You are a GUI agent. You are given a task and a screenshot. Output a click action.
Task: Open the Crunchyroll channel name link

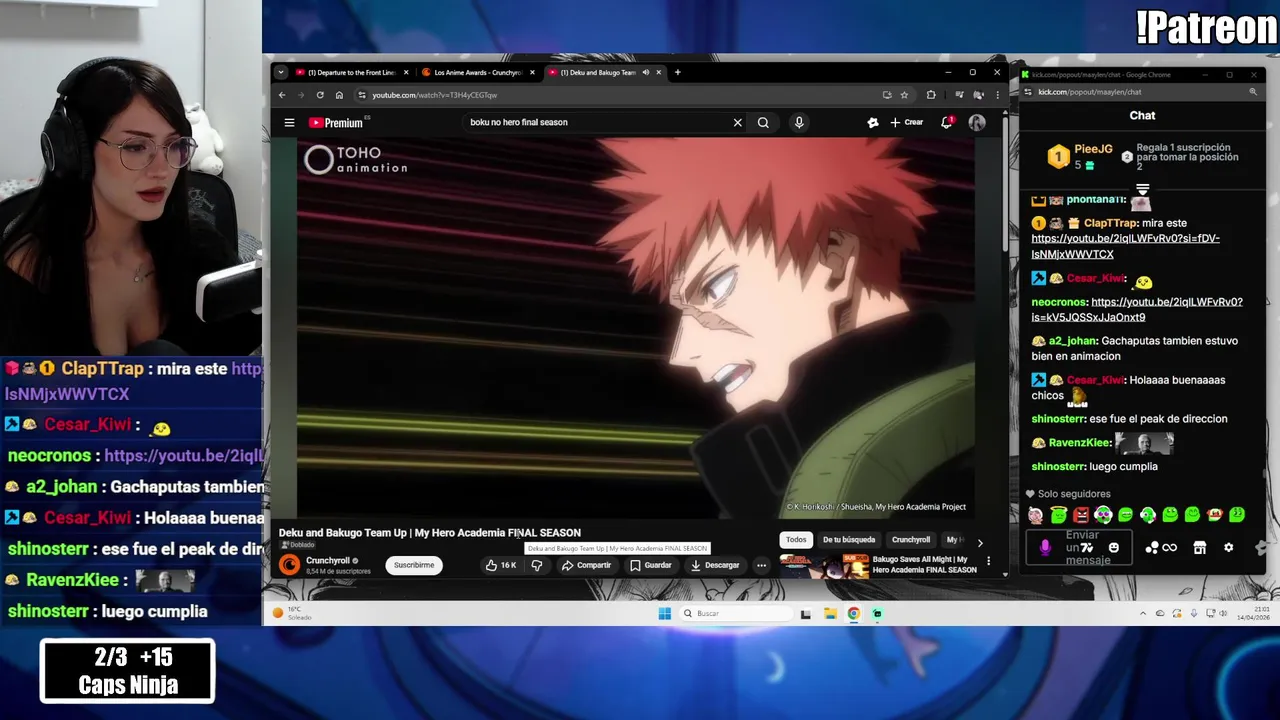point(328,560)
